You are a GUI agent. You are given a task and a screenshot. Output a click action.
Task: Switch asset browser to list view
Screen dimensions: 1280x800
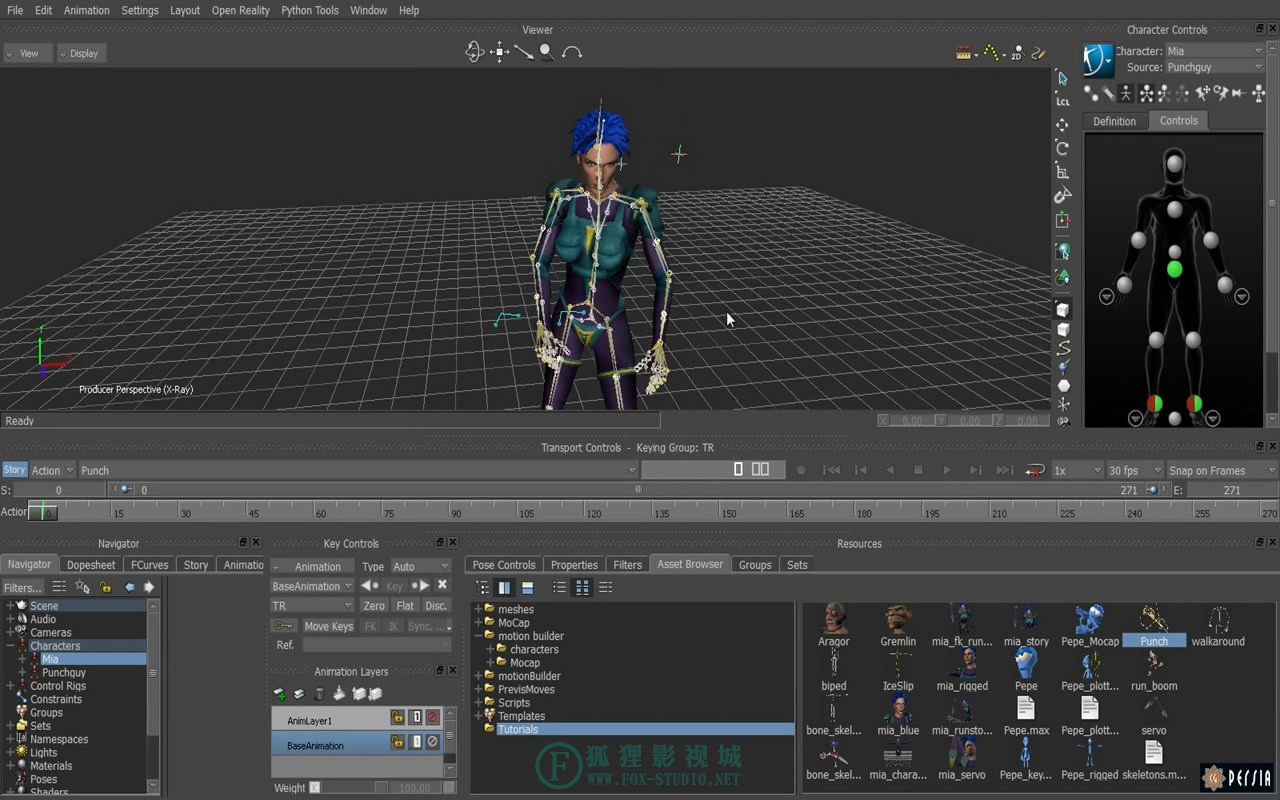559,588
